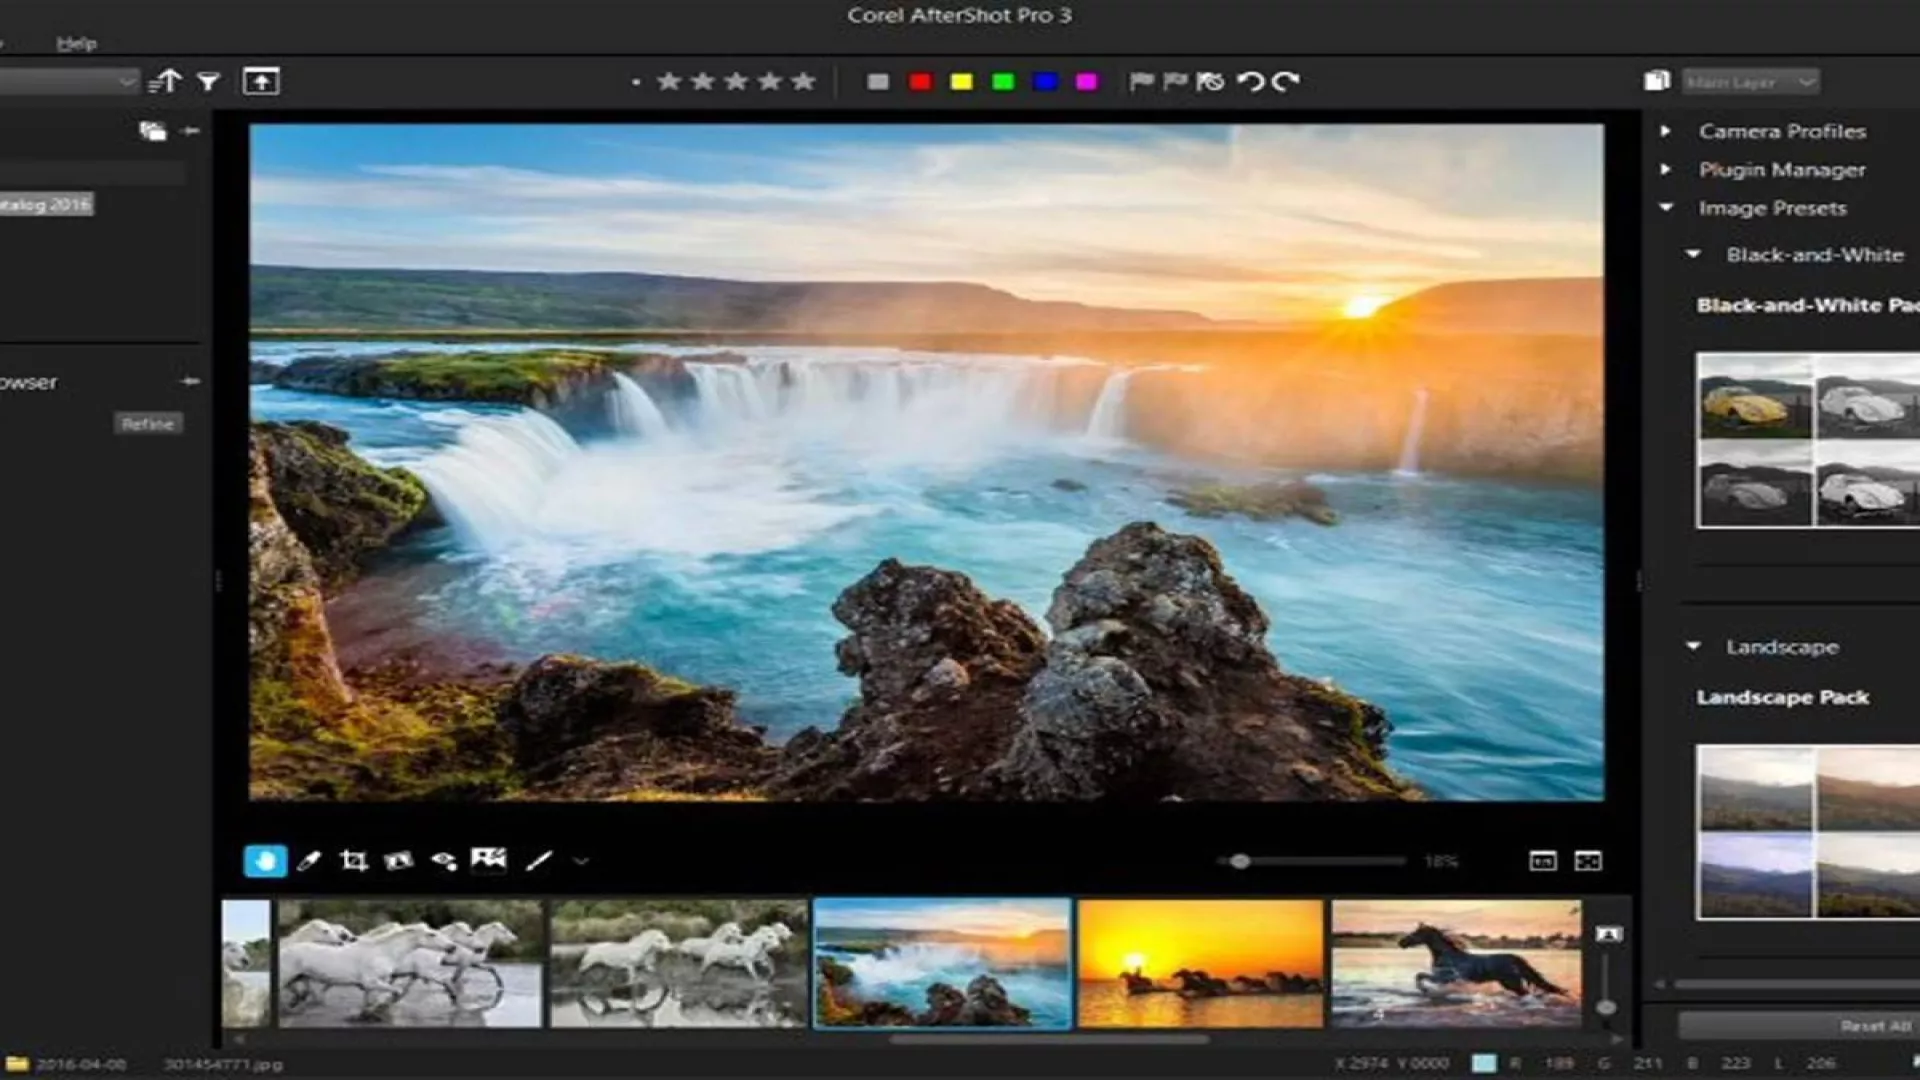1920x1080 pixels.
Task: Toggle the pick flag on the image
Action: coord(1141,81)
